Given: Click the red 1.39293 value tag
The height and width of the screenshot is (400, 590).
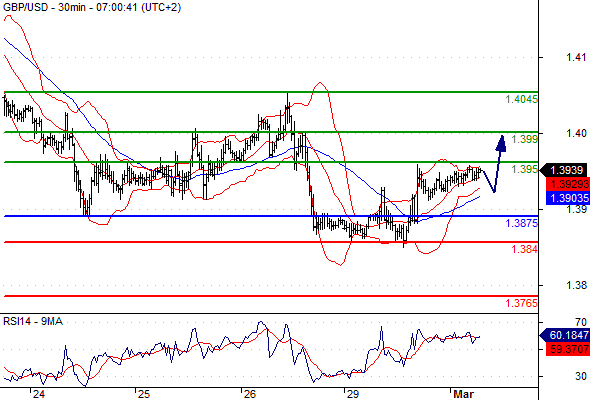Looking at the screenshot, I should [x=567, y=184].
